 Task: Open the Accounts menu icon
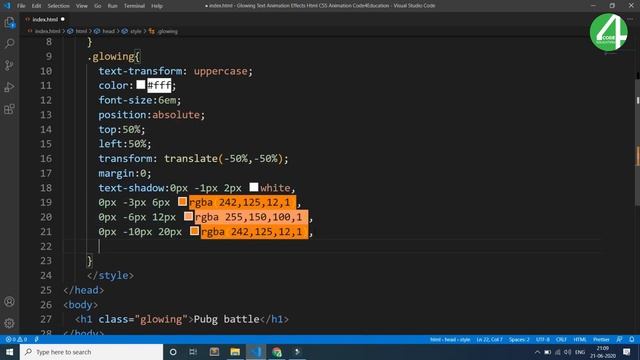tap(9, 302)
